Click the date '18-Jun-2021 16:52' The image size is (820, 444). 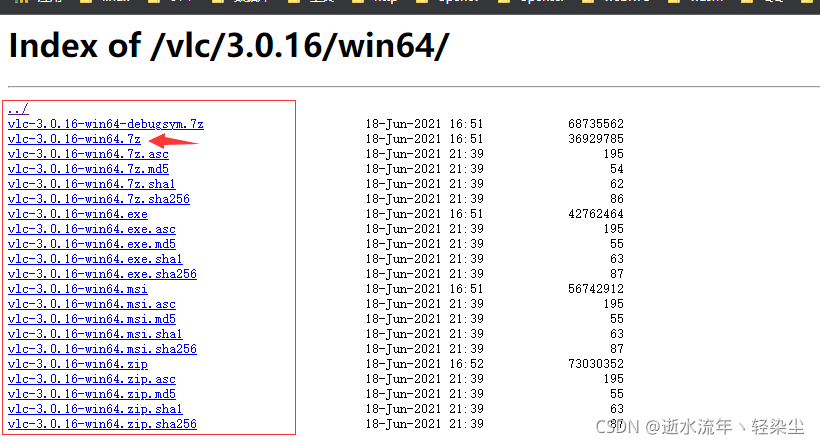425,364
